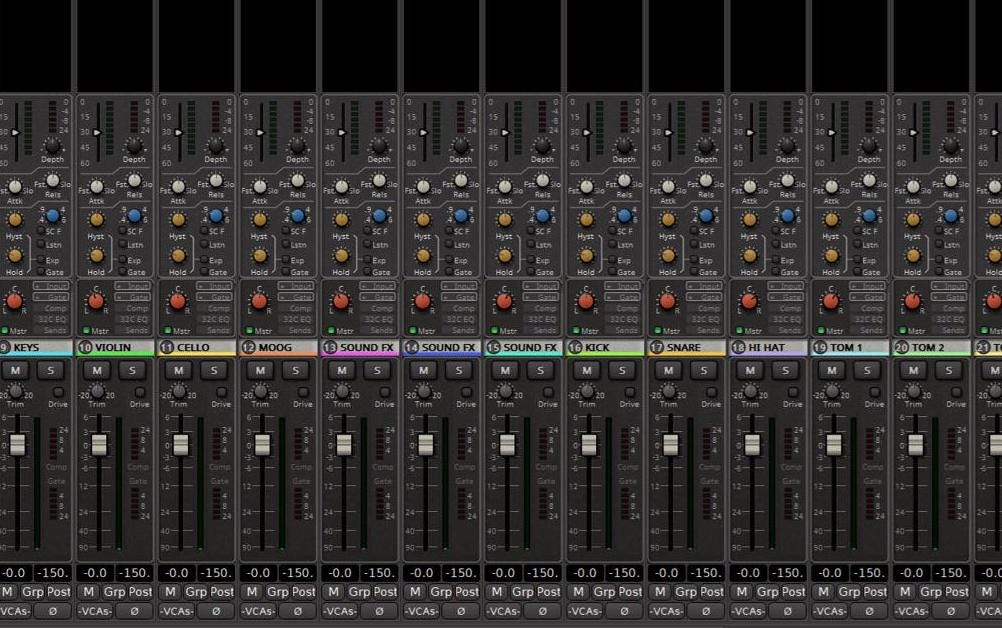Click the Attk knob on VIOLIN strip
The width and height of the screenshot is (1002, 628).
(96, 187)
